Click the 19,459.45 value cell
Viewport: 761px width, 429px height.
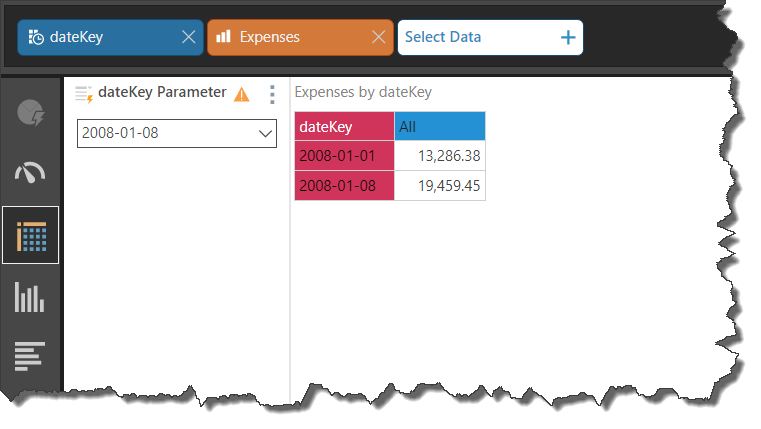pos(440,186)
